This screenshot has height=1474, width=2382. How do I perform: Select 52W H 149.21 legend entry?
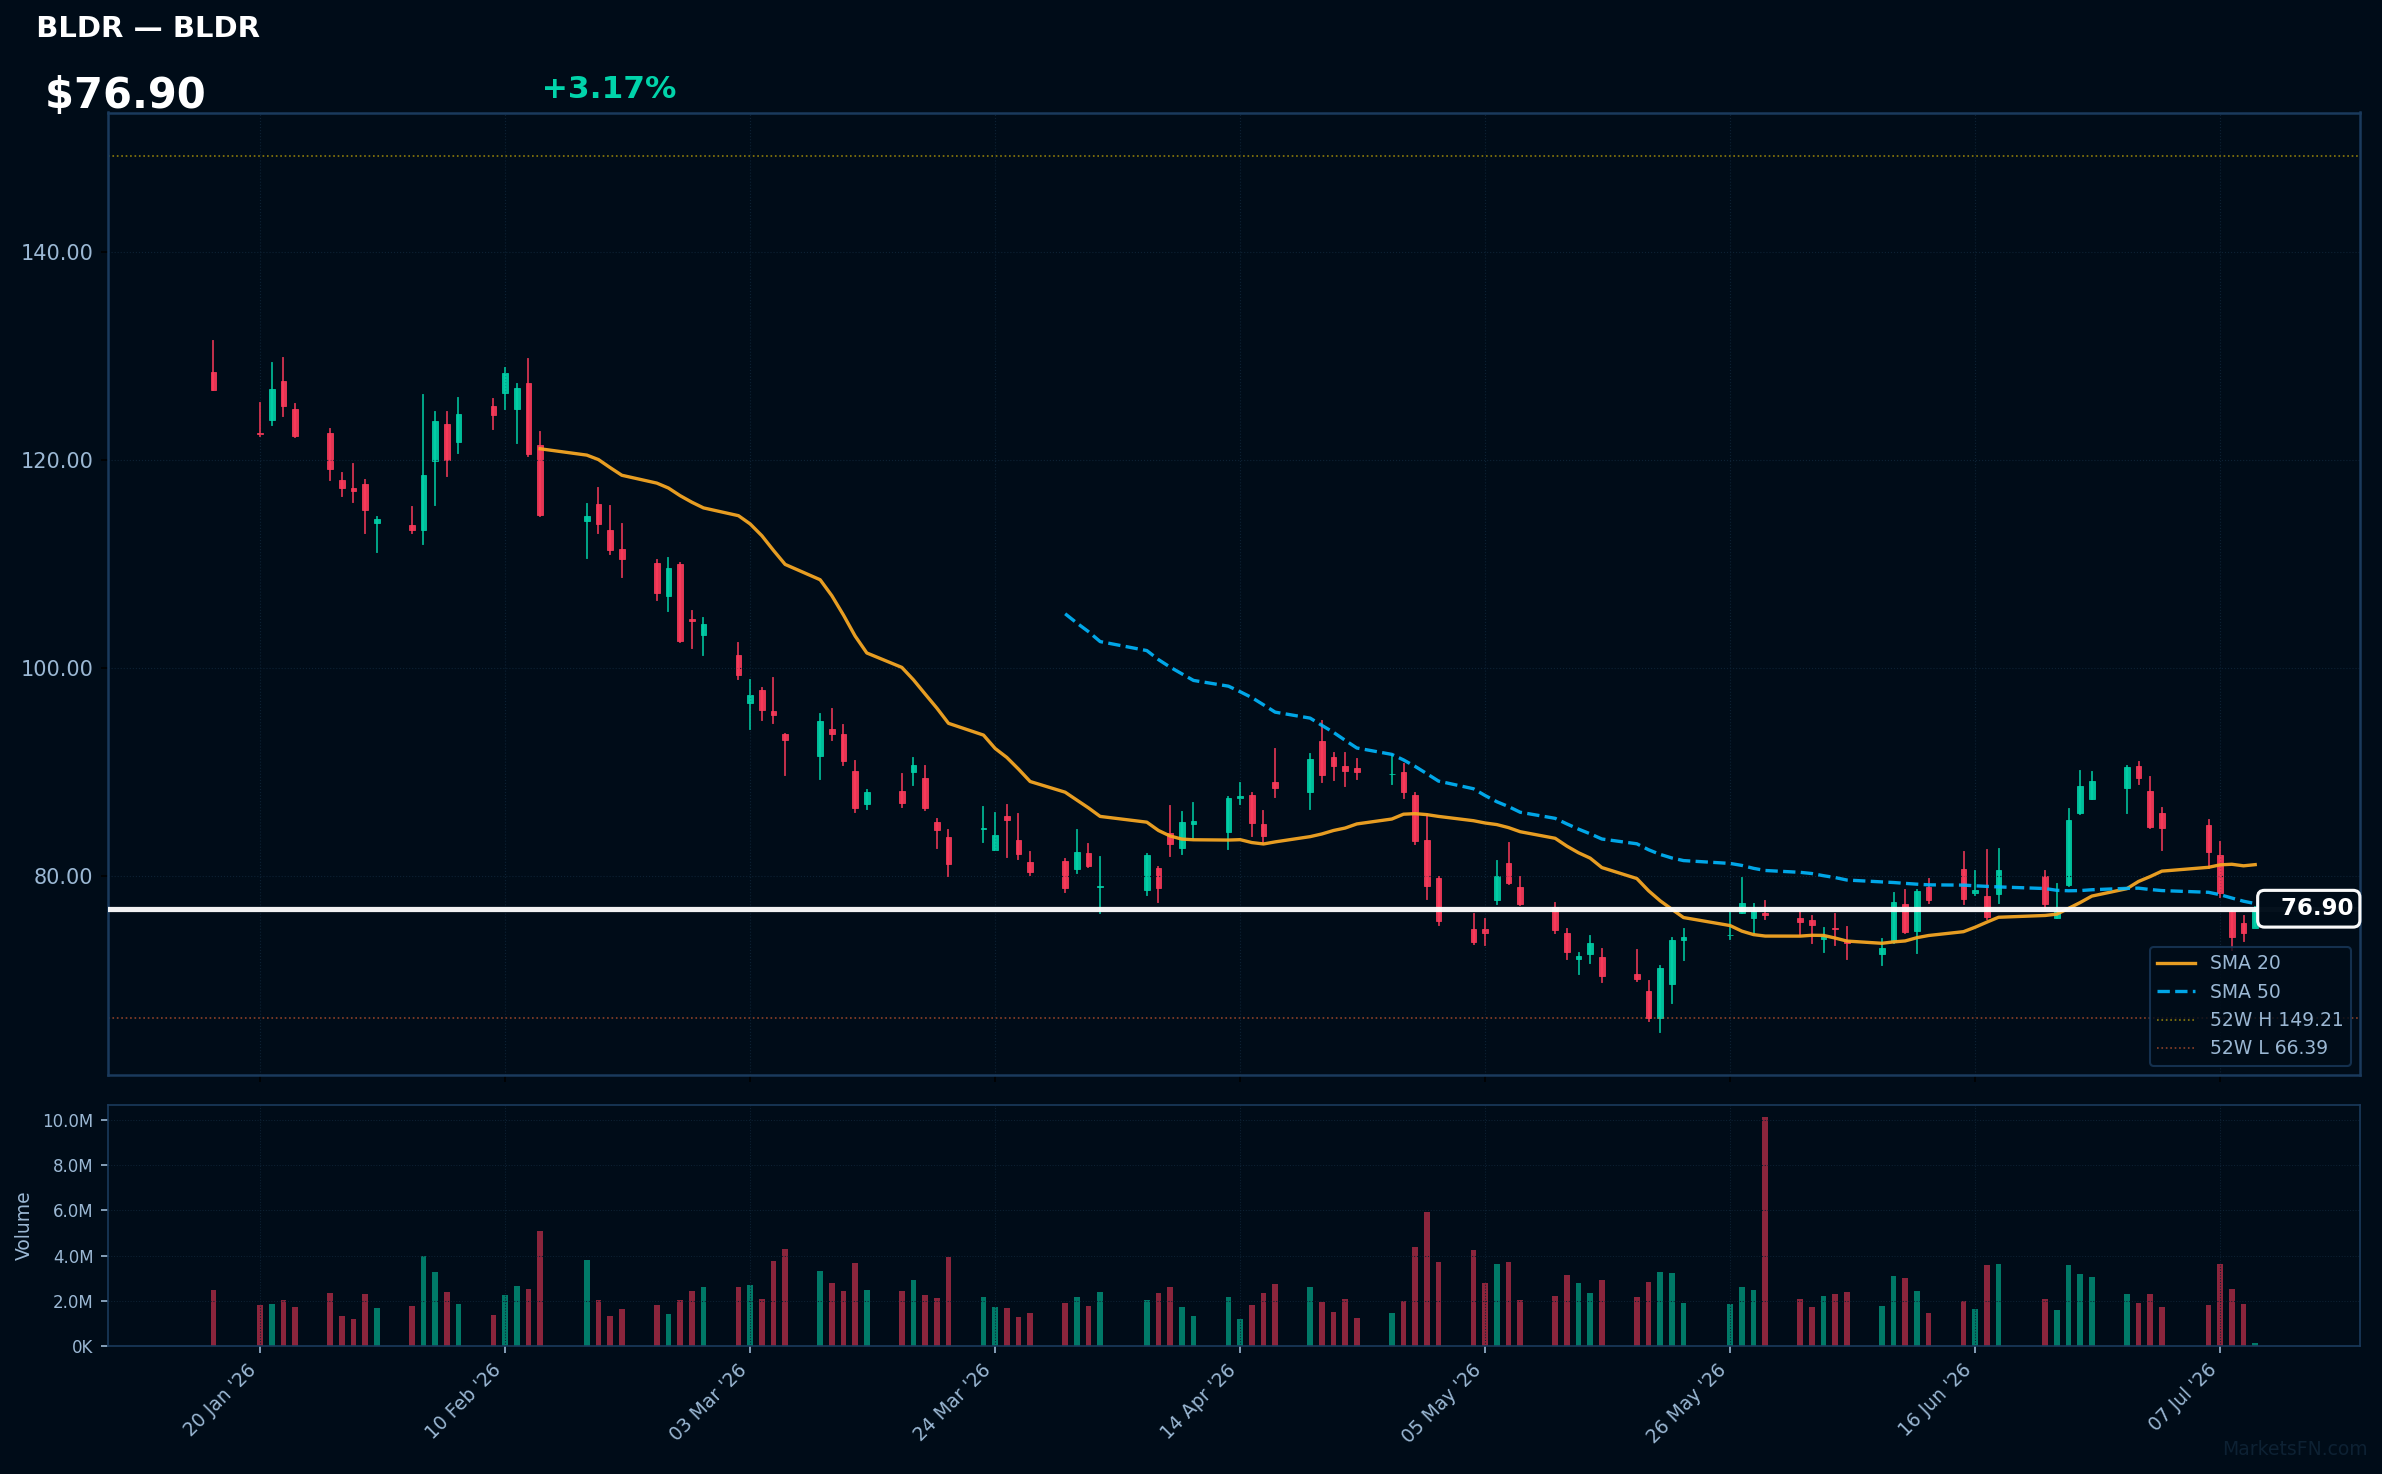[x=2250, y=1020]
